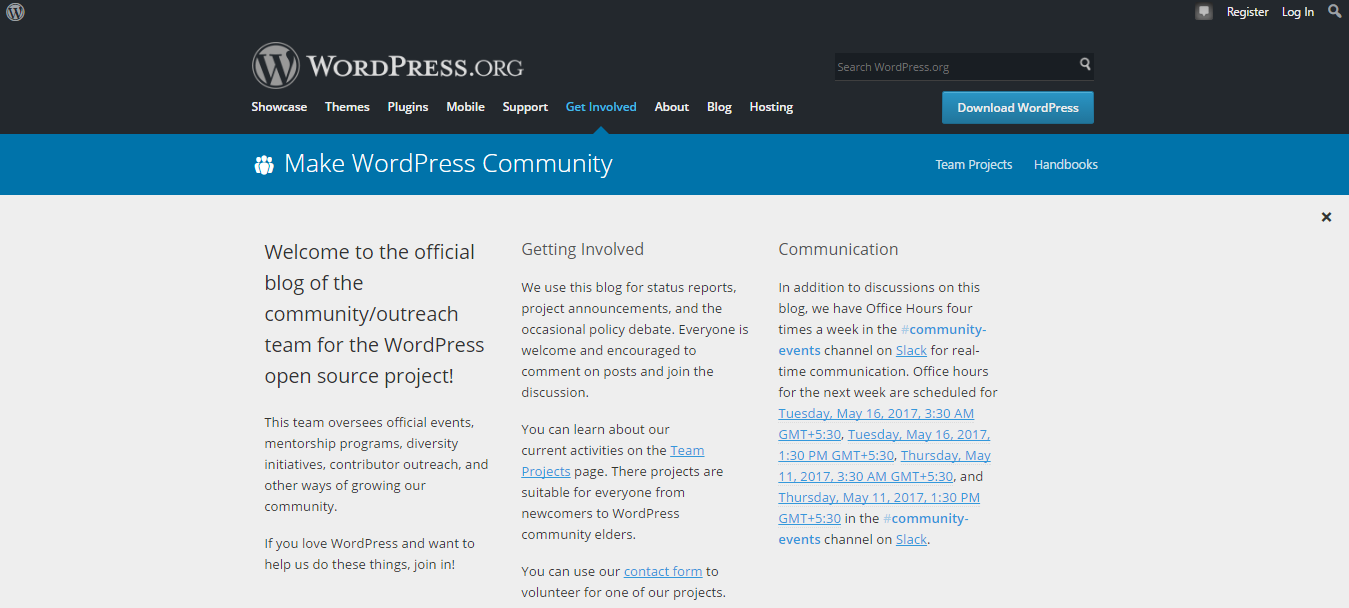Open Tuesday, May 16, 2017, 3:30 AM link
The height and width of the screenshot is (608, 1349).
[876, 424]
